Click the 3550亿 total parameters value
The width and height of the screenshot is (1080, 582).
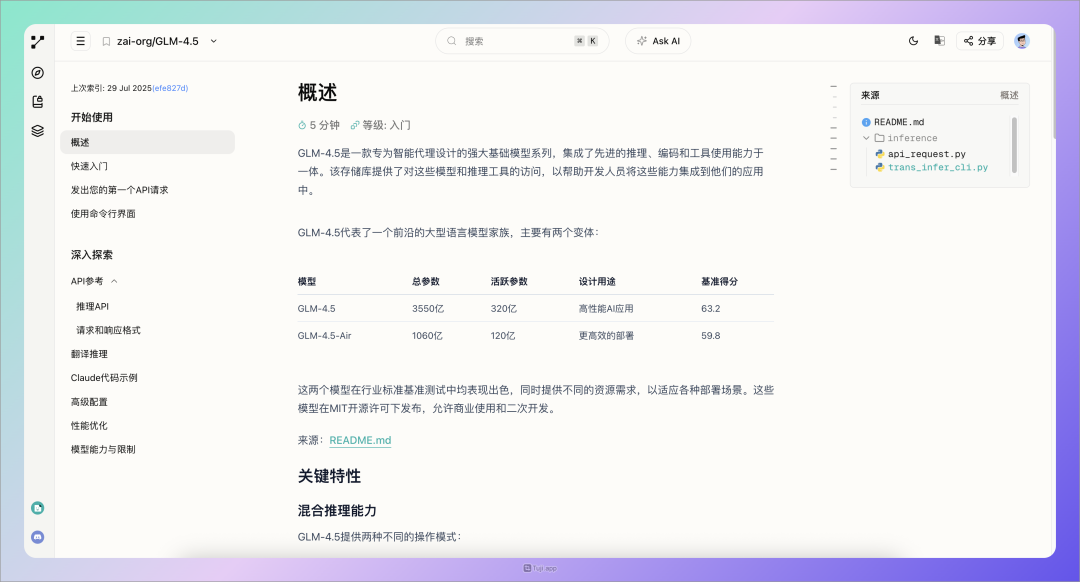pos(428,309)
